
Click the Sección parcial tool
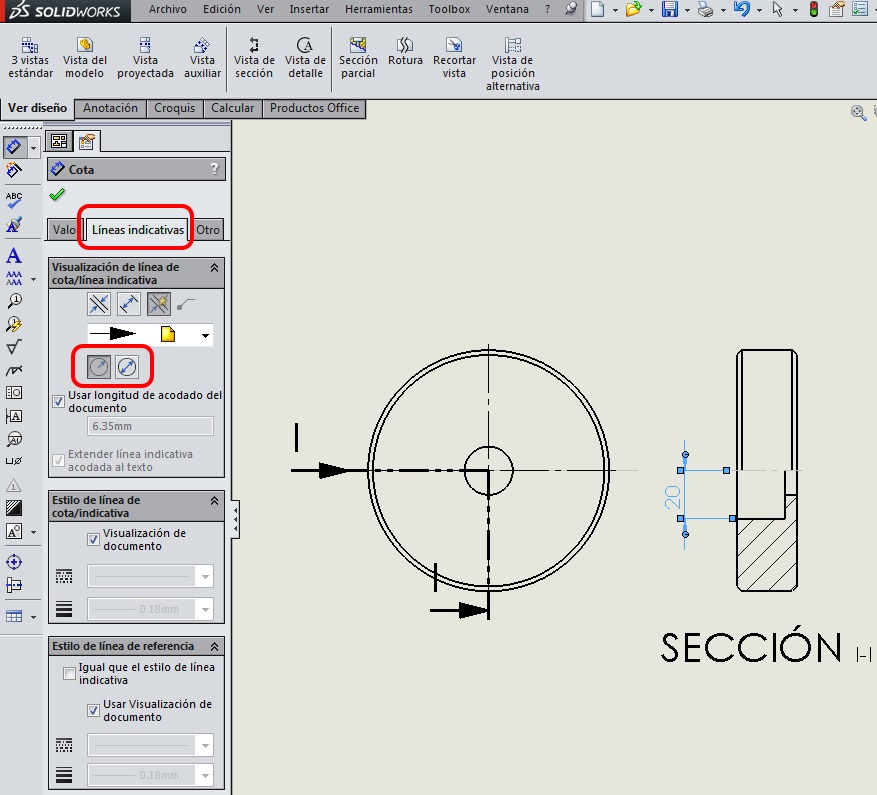(358, 58)
